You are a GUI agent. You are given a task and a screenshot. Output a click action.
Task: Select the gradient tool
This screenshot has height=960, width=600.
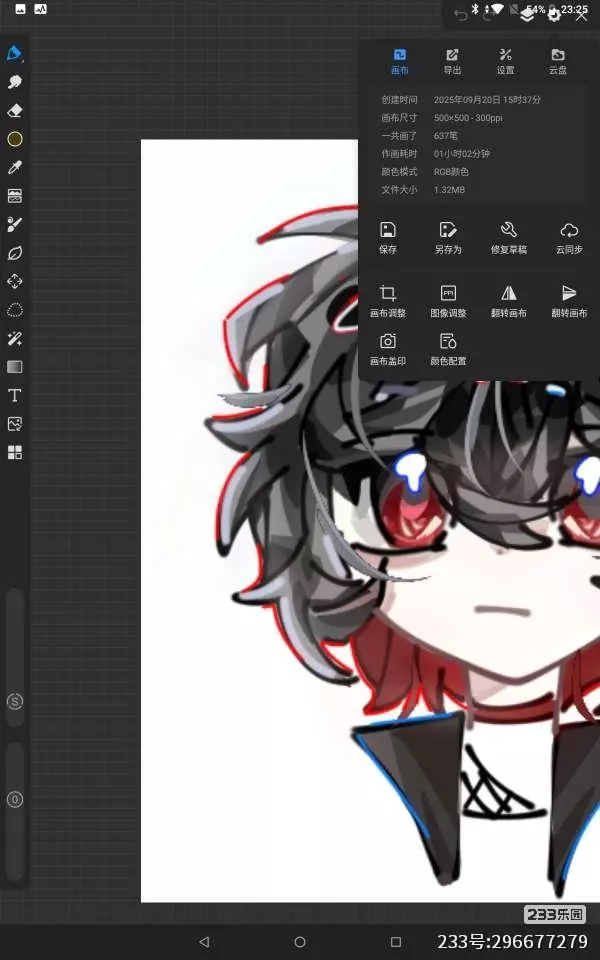(x=15, y=367)
